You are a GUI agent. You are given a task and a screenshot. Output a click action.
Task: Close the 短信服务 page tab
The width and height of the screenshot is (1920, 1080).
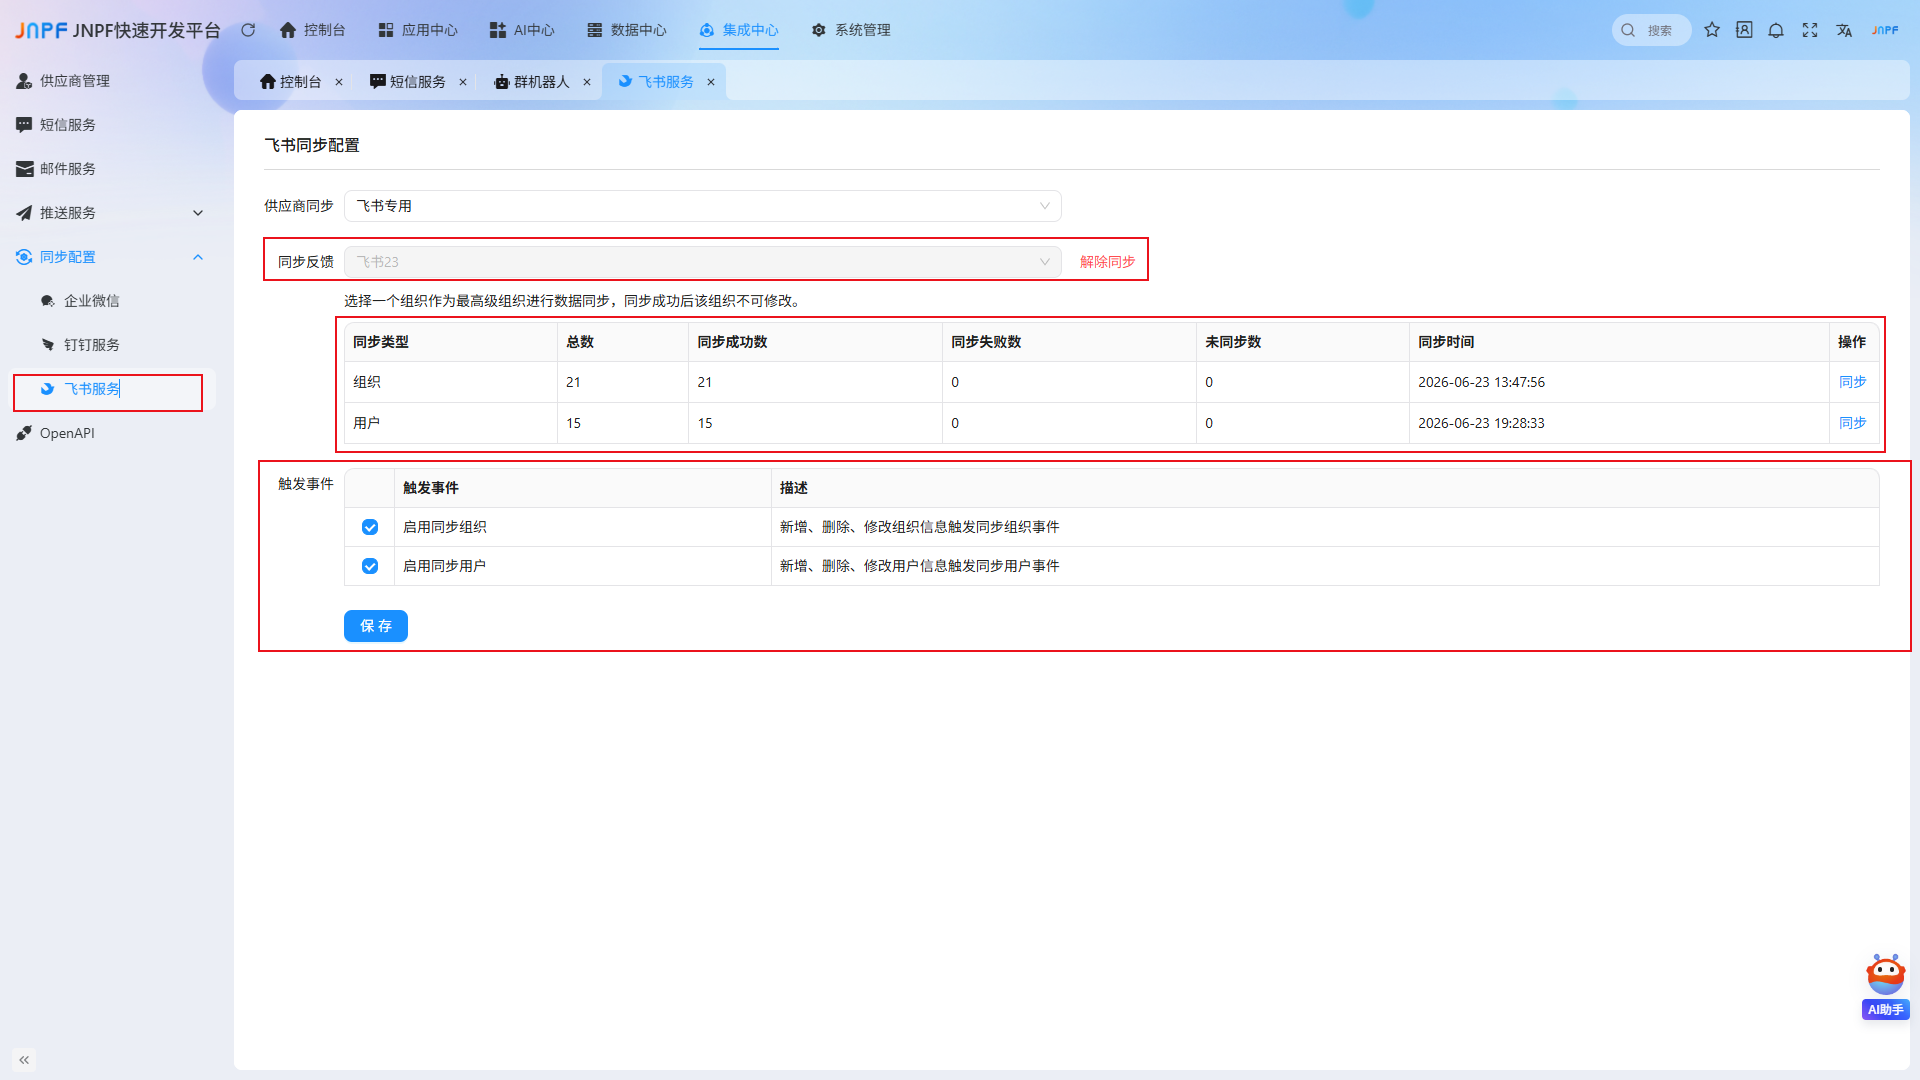point(463,82)
